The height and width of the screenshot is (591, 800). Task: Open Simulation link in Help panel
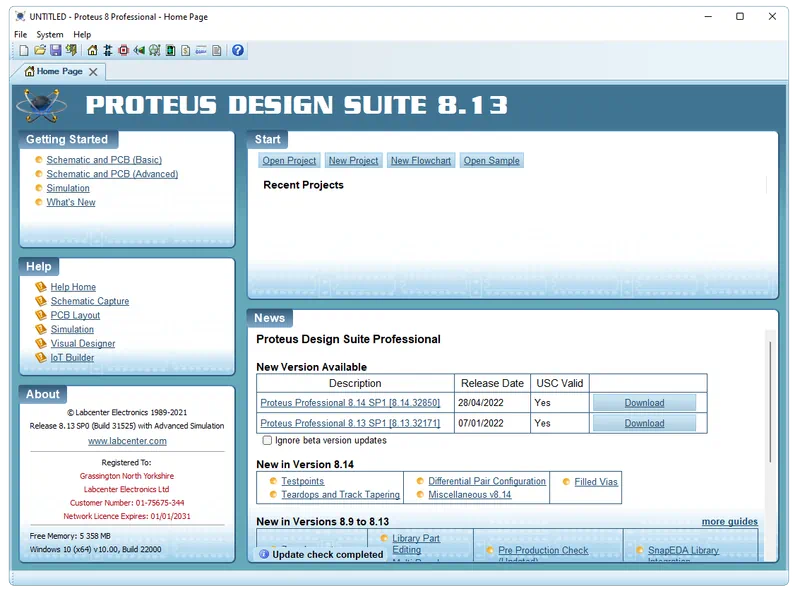coord(72,329)
